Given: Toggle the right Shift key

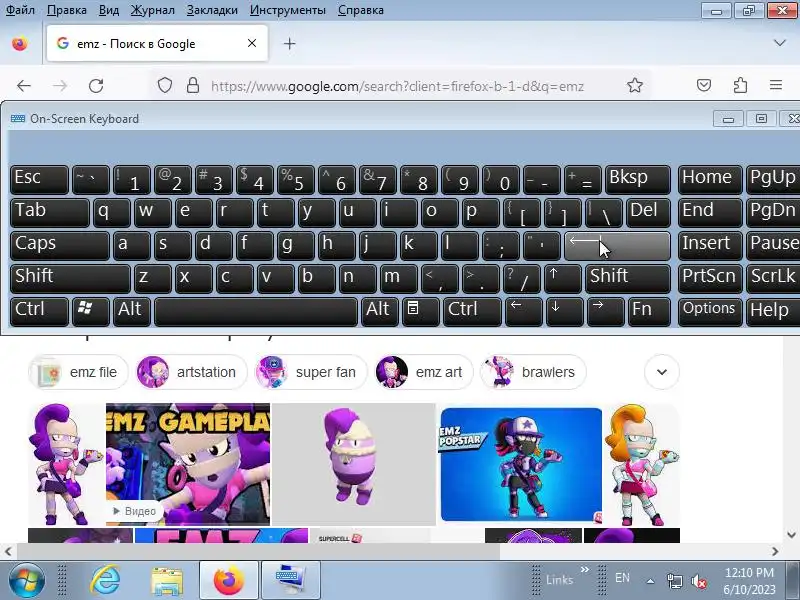Looking at the screenshot, I should coord(628,279).
